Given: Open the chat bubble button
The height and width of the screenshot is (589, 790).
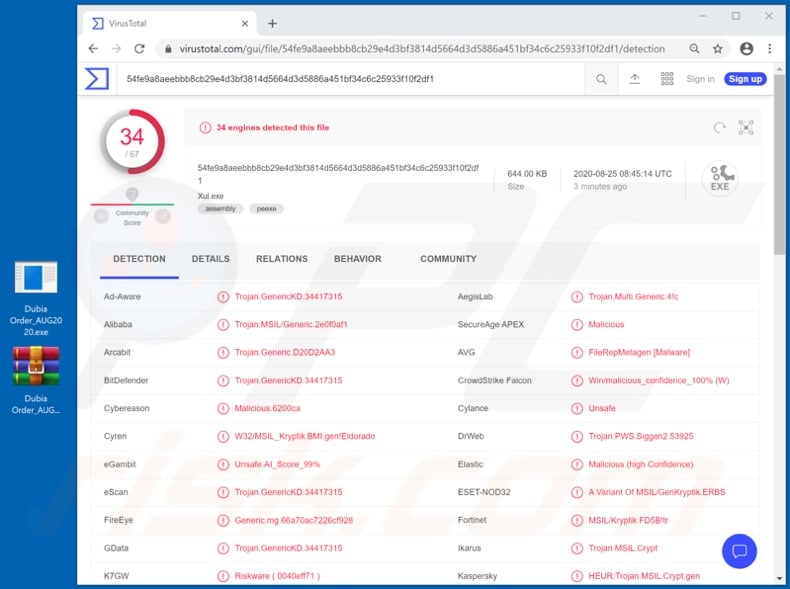Looking at the screenshot, I should (x=739, y=551).
